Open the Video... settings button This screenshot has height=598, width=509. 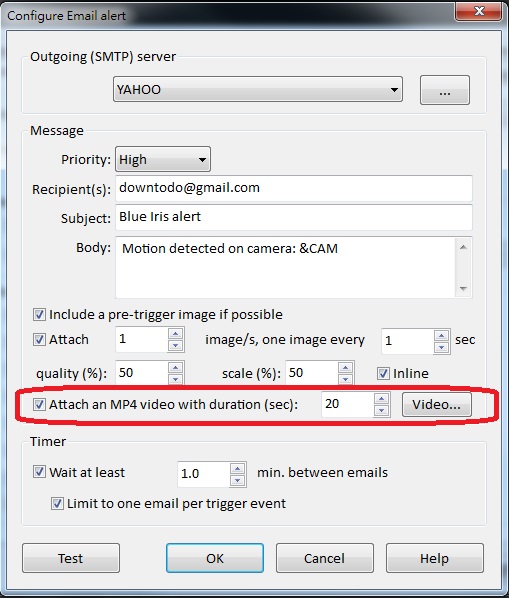click(437, 404)
